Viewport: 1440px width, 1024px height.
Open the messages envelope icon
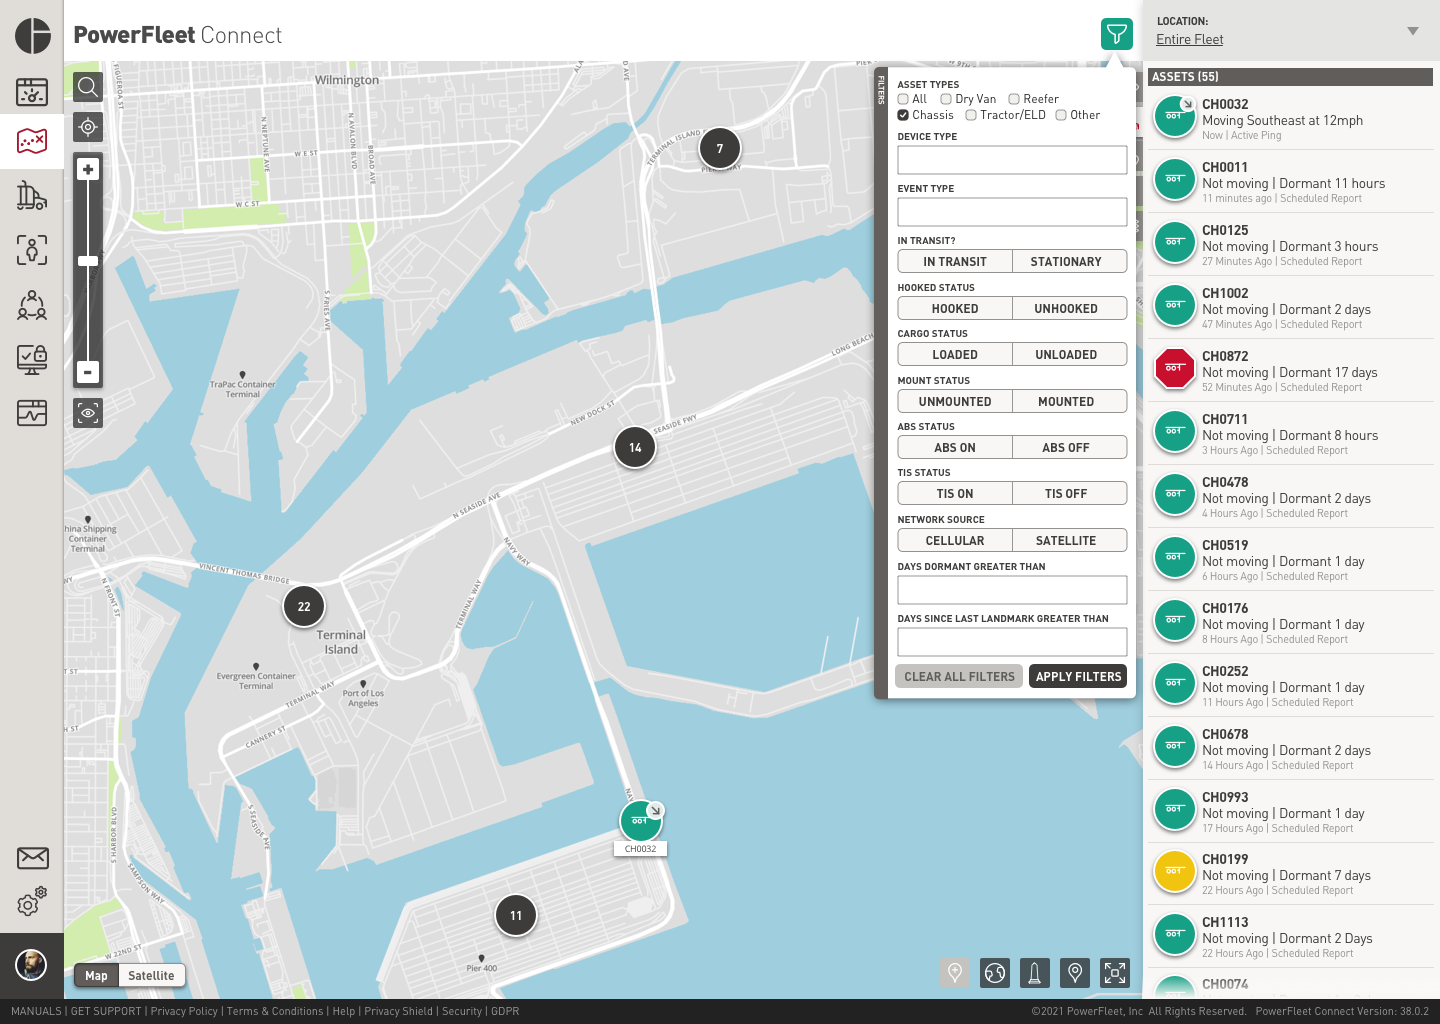click(32, 858)
